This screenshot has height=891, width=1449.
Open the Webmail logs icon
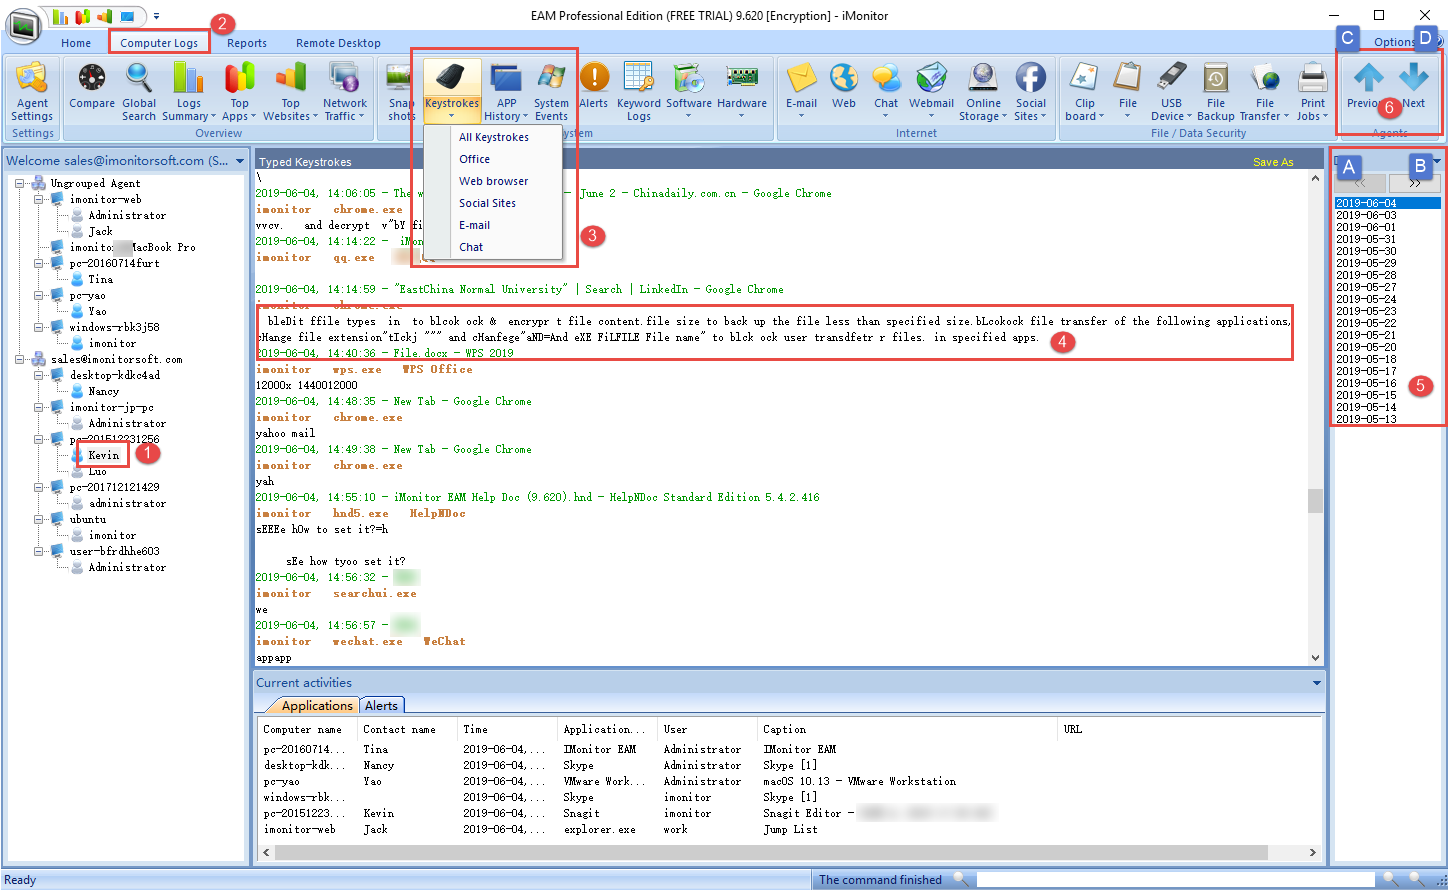point(931,80)
